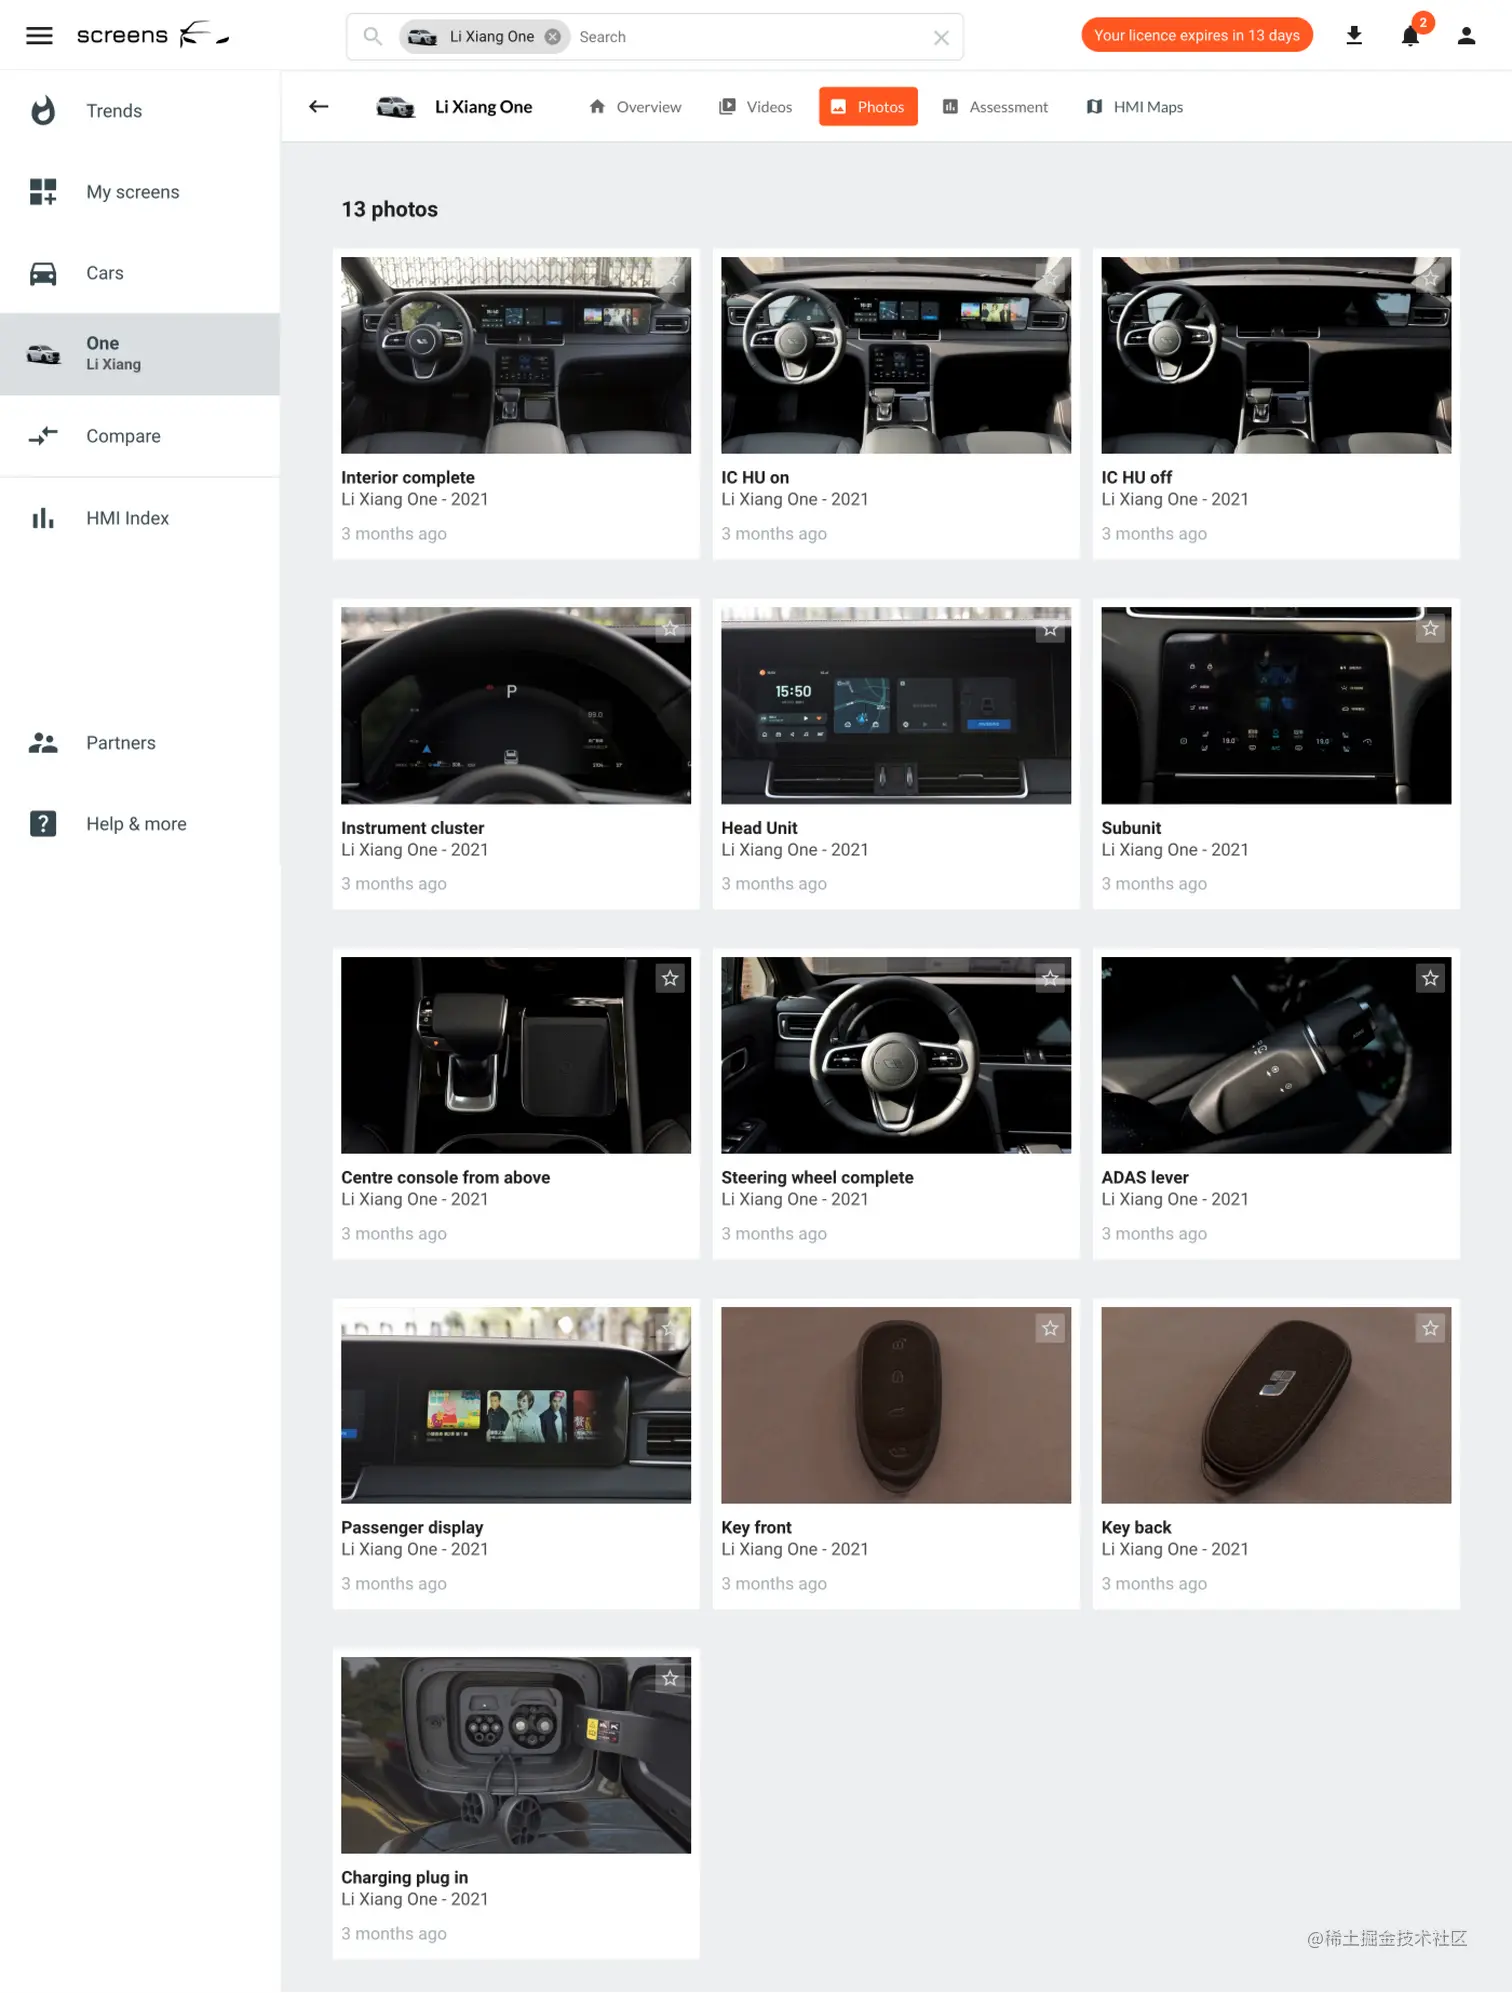The image size is (1512, 1993).
Task: Star the Centre console from above photo
Action: (x=670, y=978)
